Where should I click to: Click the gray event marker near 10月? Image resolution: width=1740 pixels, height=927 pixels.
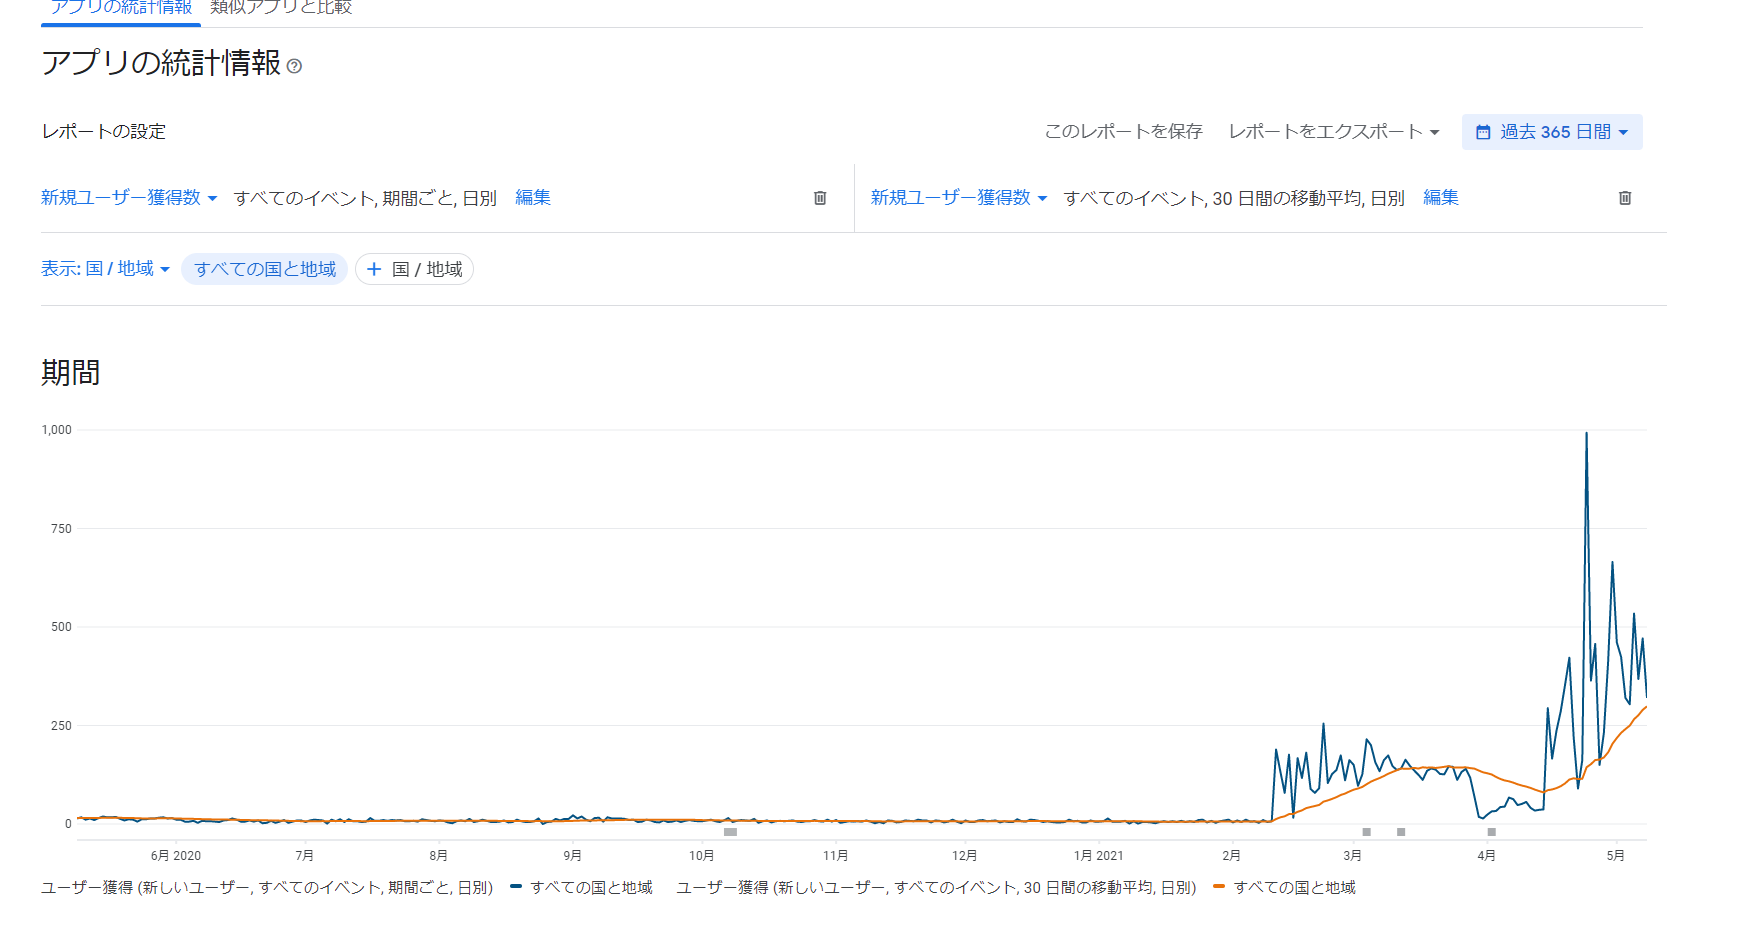(730, 832)
